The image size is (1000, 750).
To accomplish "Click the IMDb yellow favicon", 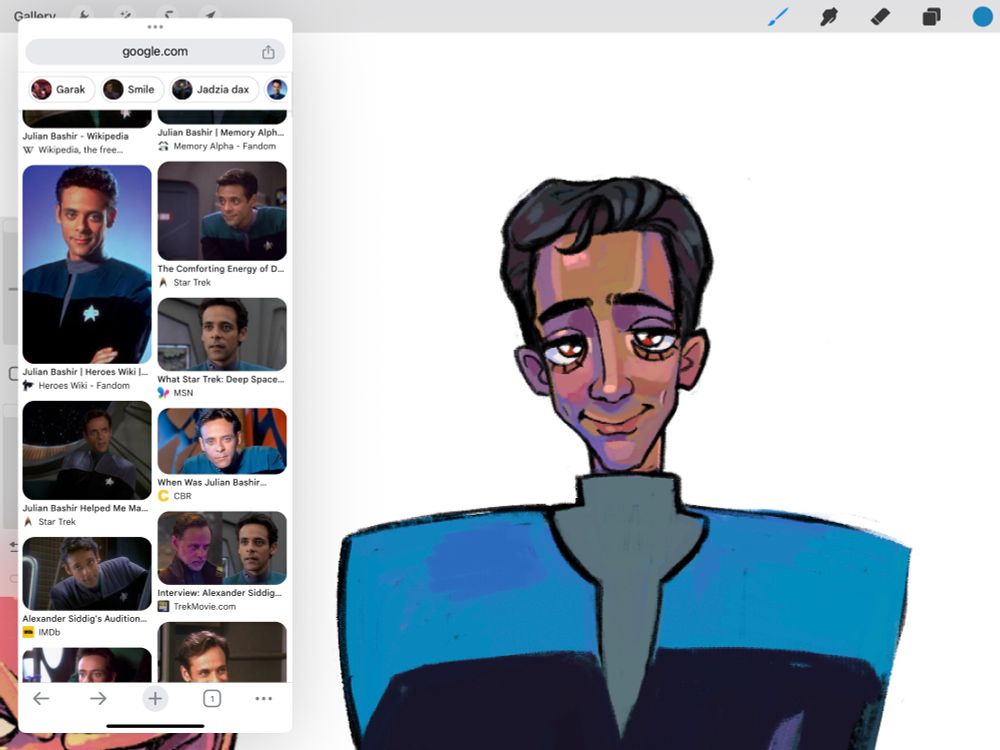I will click(28, 632).
